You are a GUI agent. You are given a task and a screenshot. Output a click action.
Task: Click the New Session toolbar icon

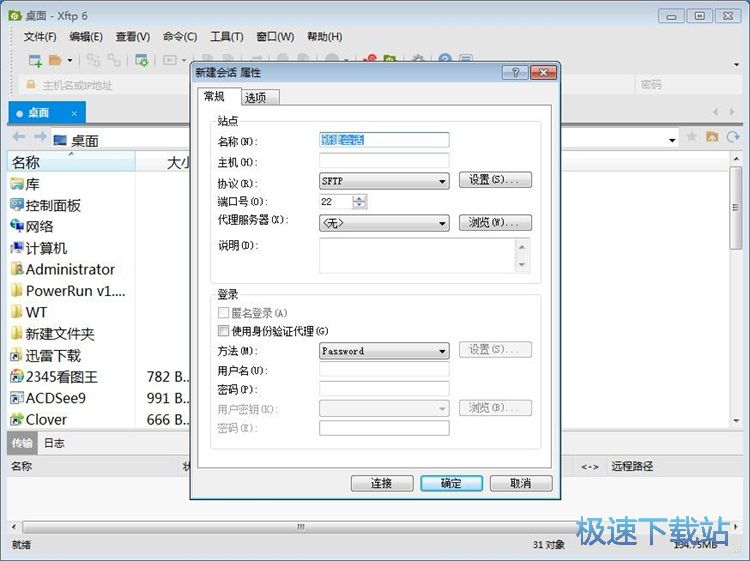pos(35,60)
